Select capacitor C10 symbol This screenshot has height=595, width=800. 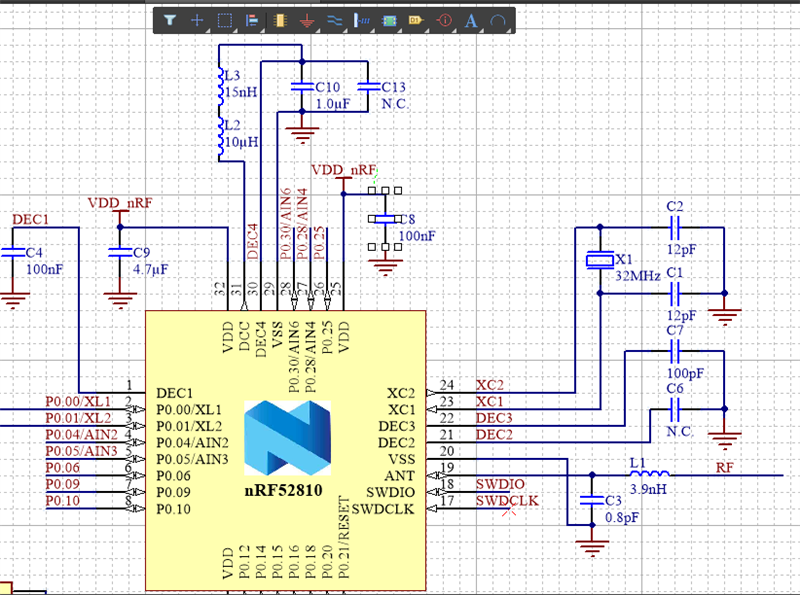tap(302, 87)
